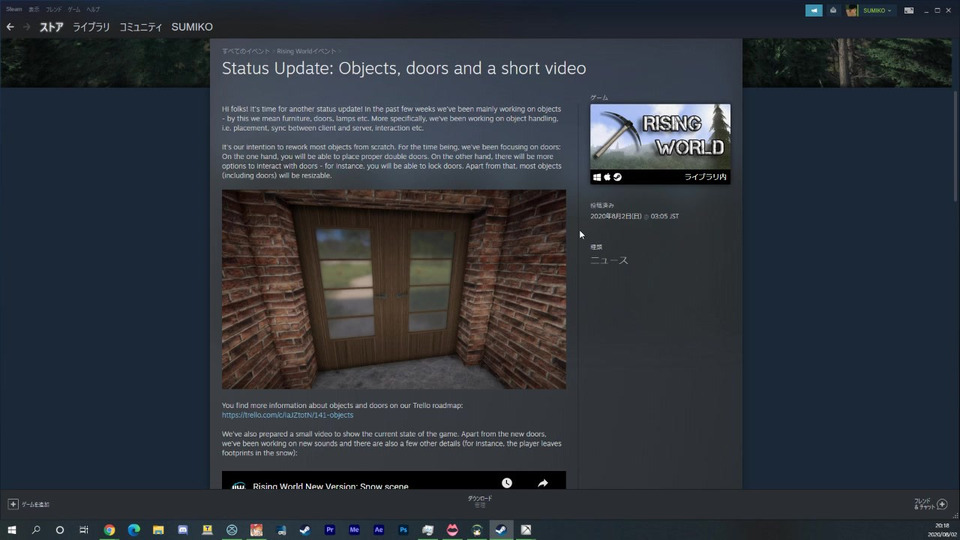Image resolution: width=960 pixels, height=540 pixels.
Task: Open the SUMIKO profile tab
Action: (192, 27)
